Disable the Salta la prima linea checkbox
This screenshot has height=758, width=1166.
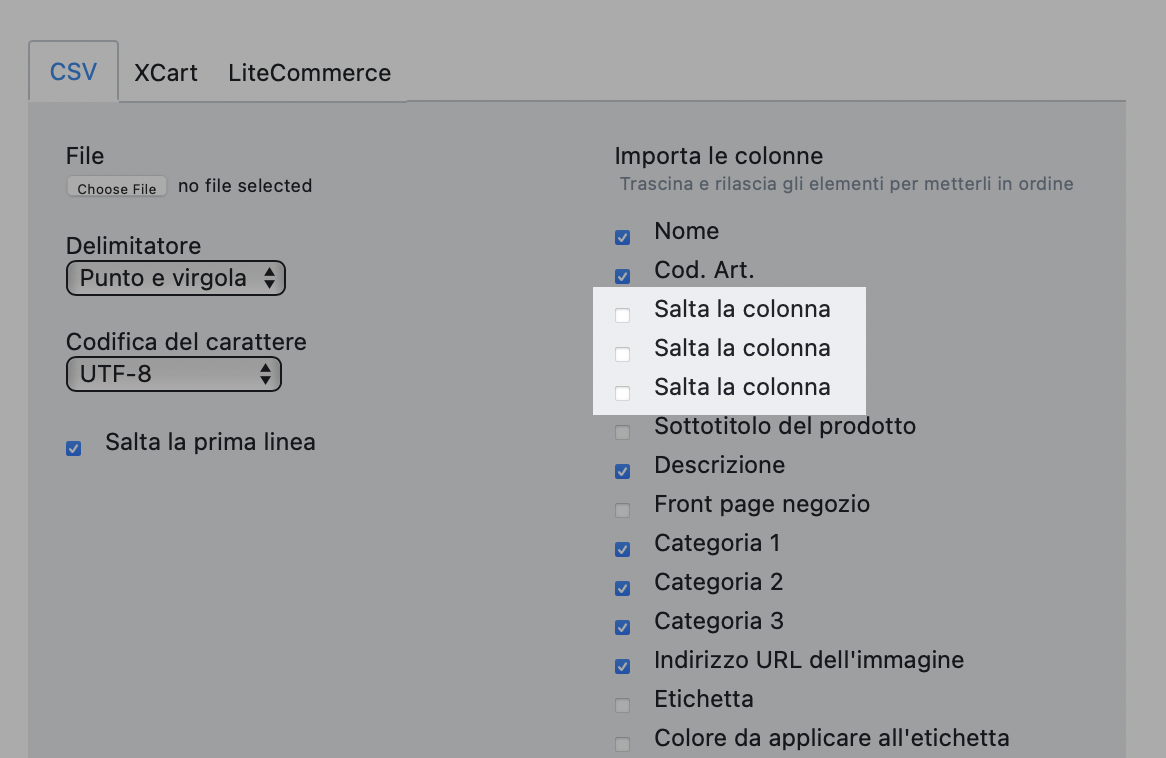pyautogui.click(x=73, y=448)
